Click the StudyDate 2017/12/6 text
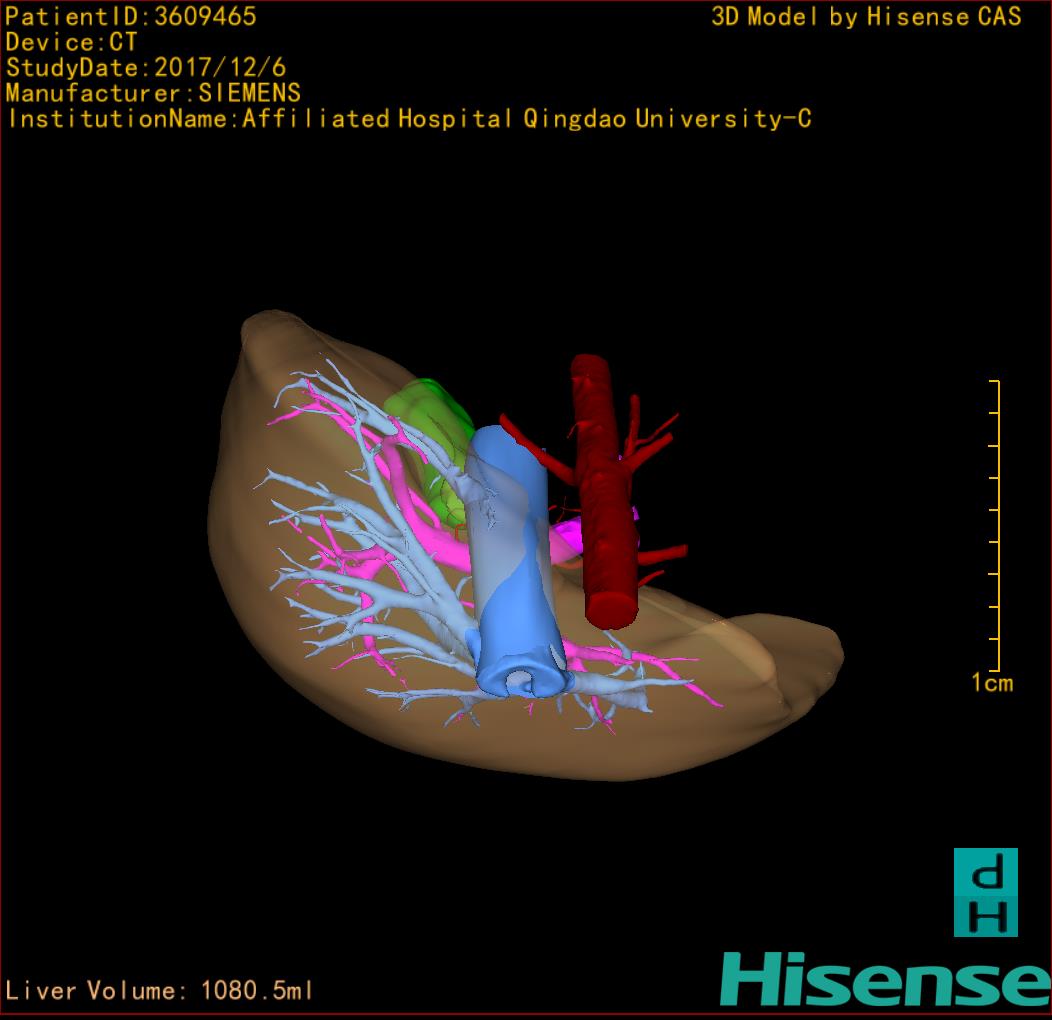This screenshot has width=1052, height=1020. pyautogui.click(x=146, y=68)
